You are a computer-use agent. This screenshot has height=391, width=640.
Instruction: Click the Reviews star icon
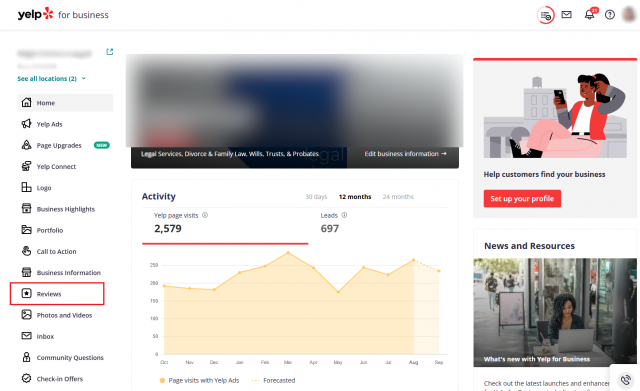(x=26, y=293)
